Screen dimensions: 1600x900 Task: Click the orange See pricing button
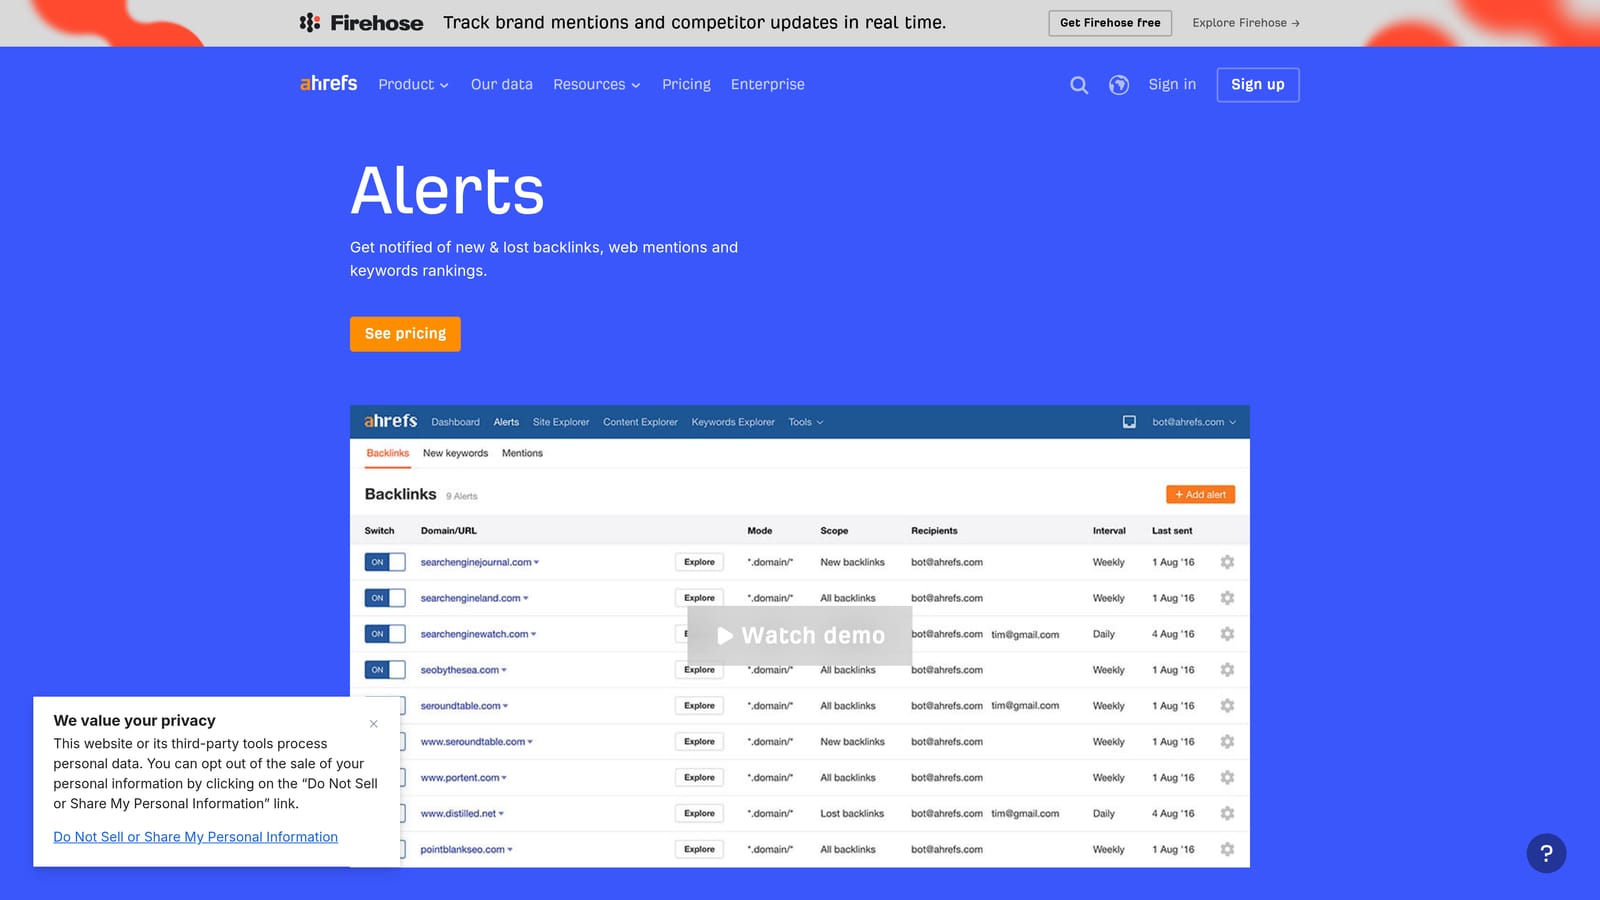tap(405, 334)
